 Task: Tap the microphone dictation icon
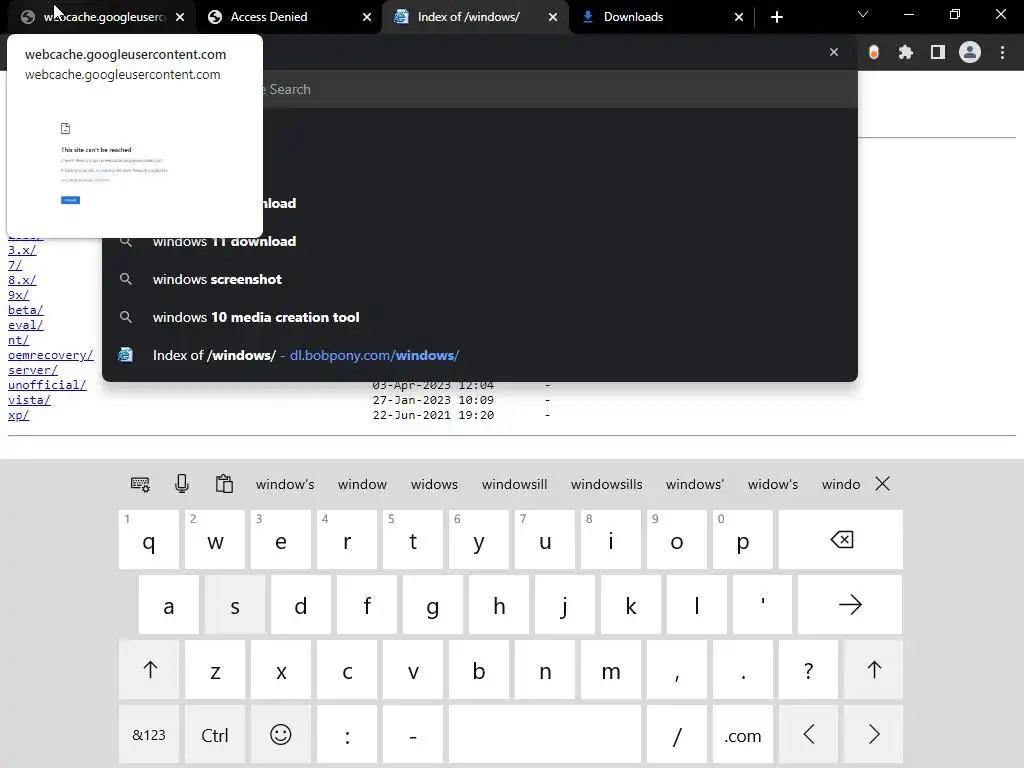tap(182, 484)
